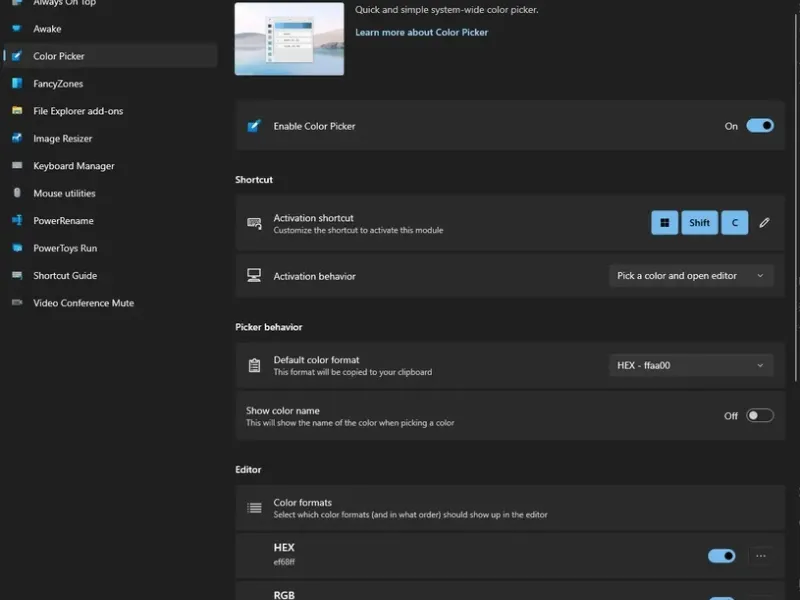Screen dimensions: 800x600
Task: Click the Color Picker sidebar icon
Action: pos(17,56)
